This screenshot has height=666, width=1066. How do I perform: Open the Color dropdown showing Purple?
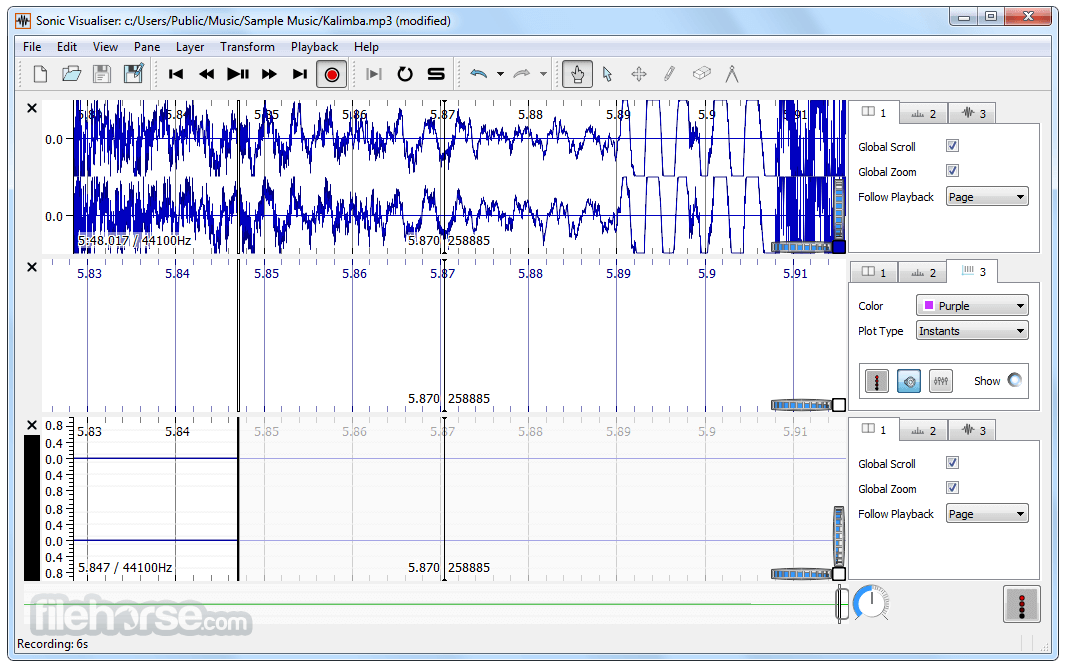click(972, 306)
